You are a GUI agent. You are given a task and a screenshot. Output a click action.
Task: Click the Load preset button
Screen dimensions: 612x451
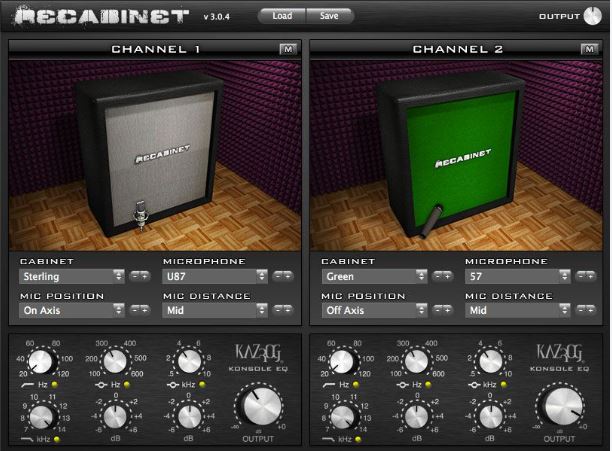tap(282, 16)
